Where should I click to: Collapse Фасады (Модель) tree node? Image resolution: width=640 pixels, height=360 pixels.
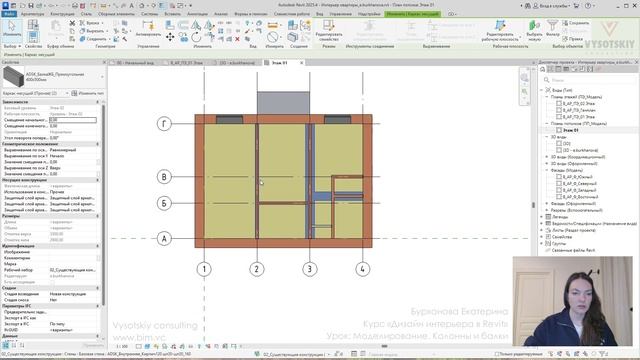coord(547,170)
